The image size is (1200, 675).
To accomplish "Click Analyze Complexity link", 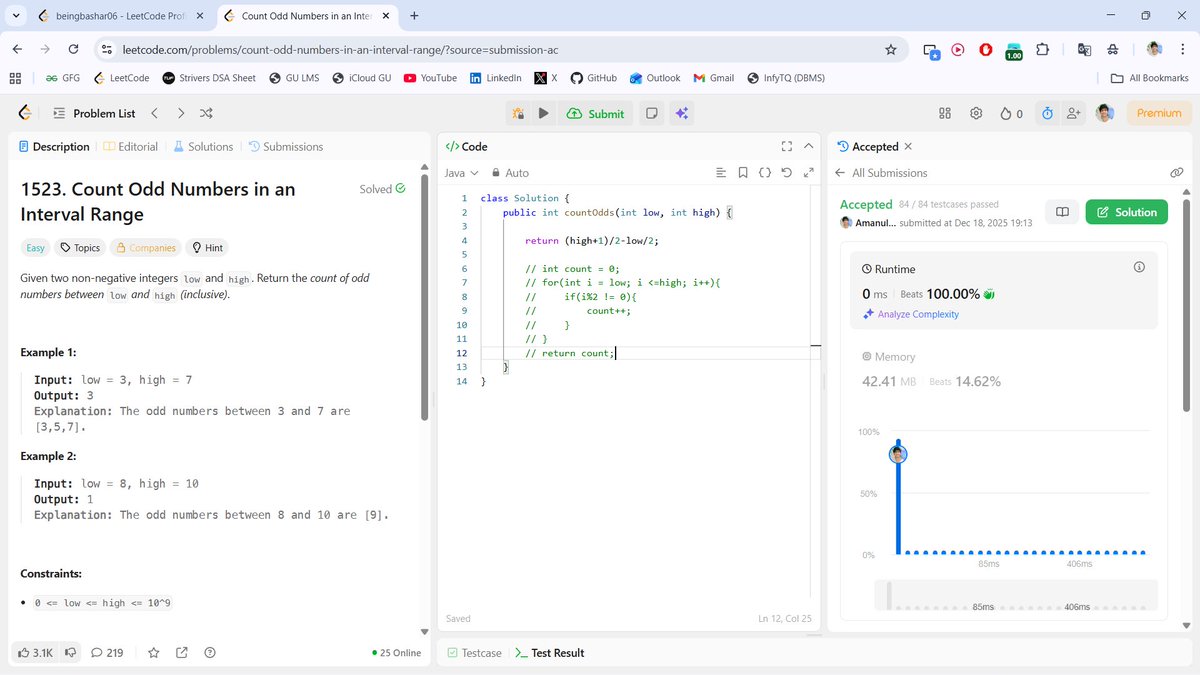I will pos(911,314).
